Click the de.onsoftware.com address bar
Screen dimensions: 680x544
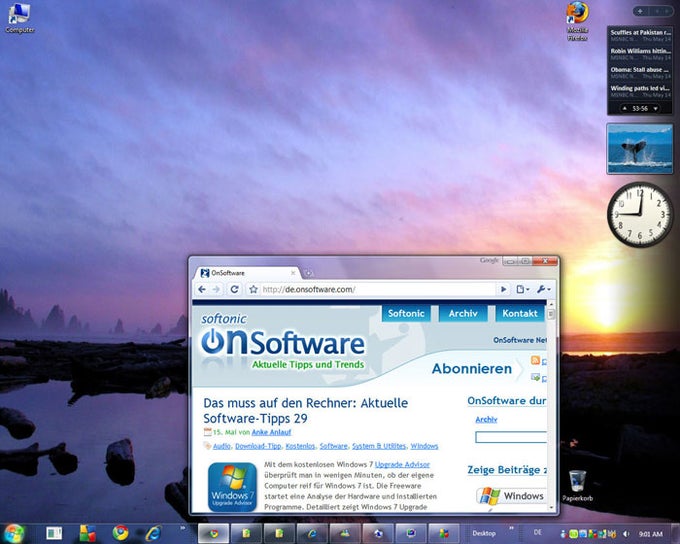(x=377, y=289)
